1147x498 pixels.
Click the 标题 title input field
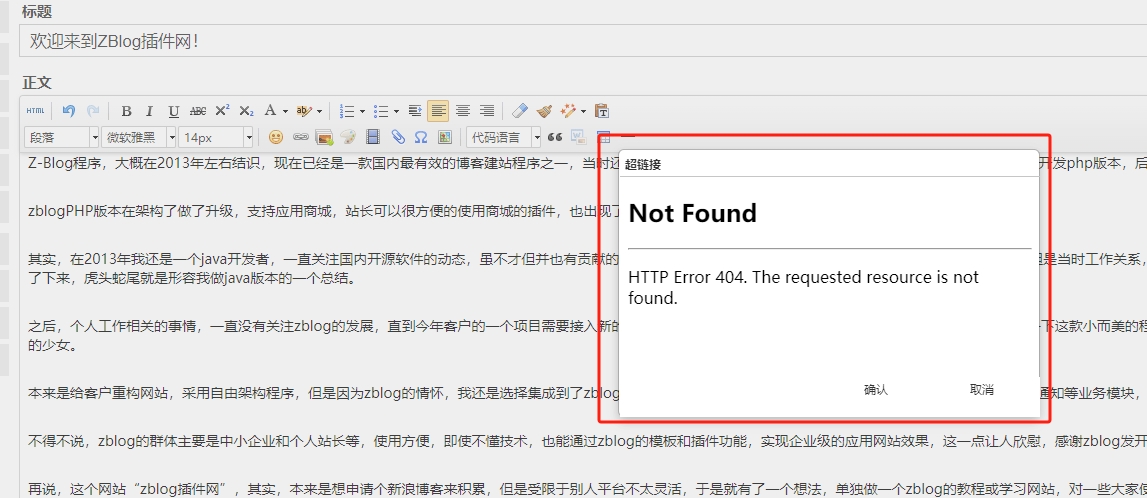tap(584, 41)
